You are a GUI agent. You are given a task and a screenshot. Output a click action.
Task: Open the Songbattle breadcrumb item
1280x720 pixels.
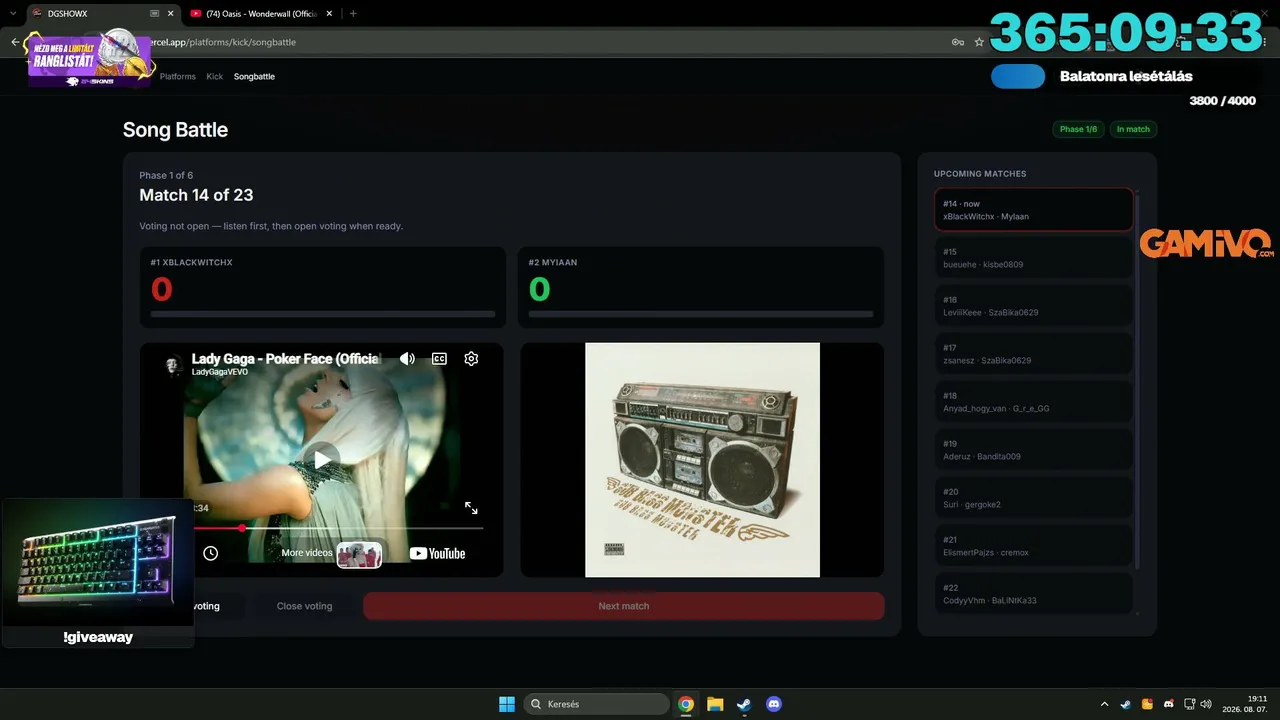point(254,76)
